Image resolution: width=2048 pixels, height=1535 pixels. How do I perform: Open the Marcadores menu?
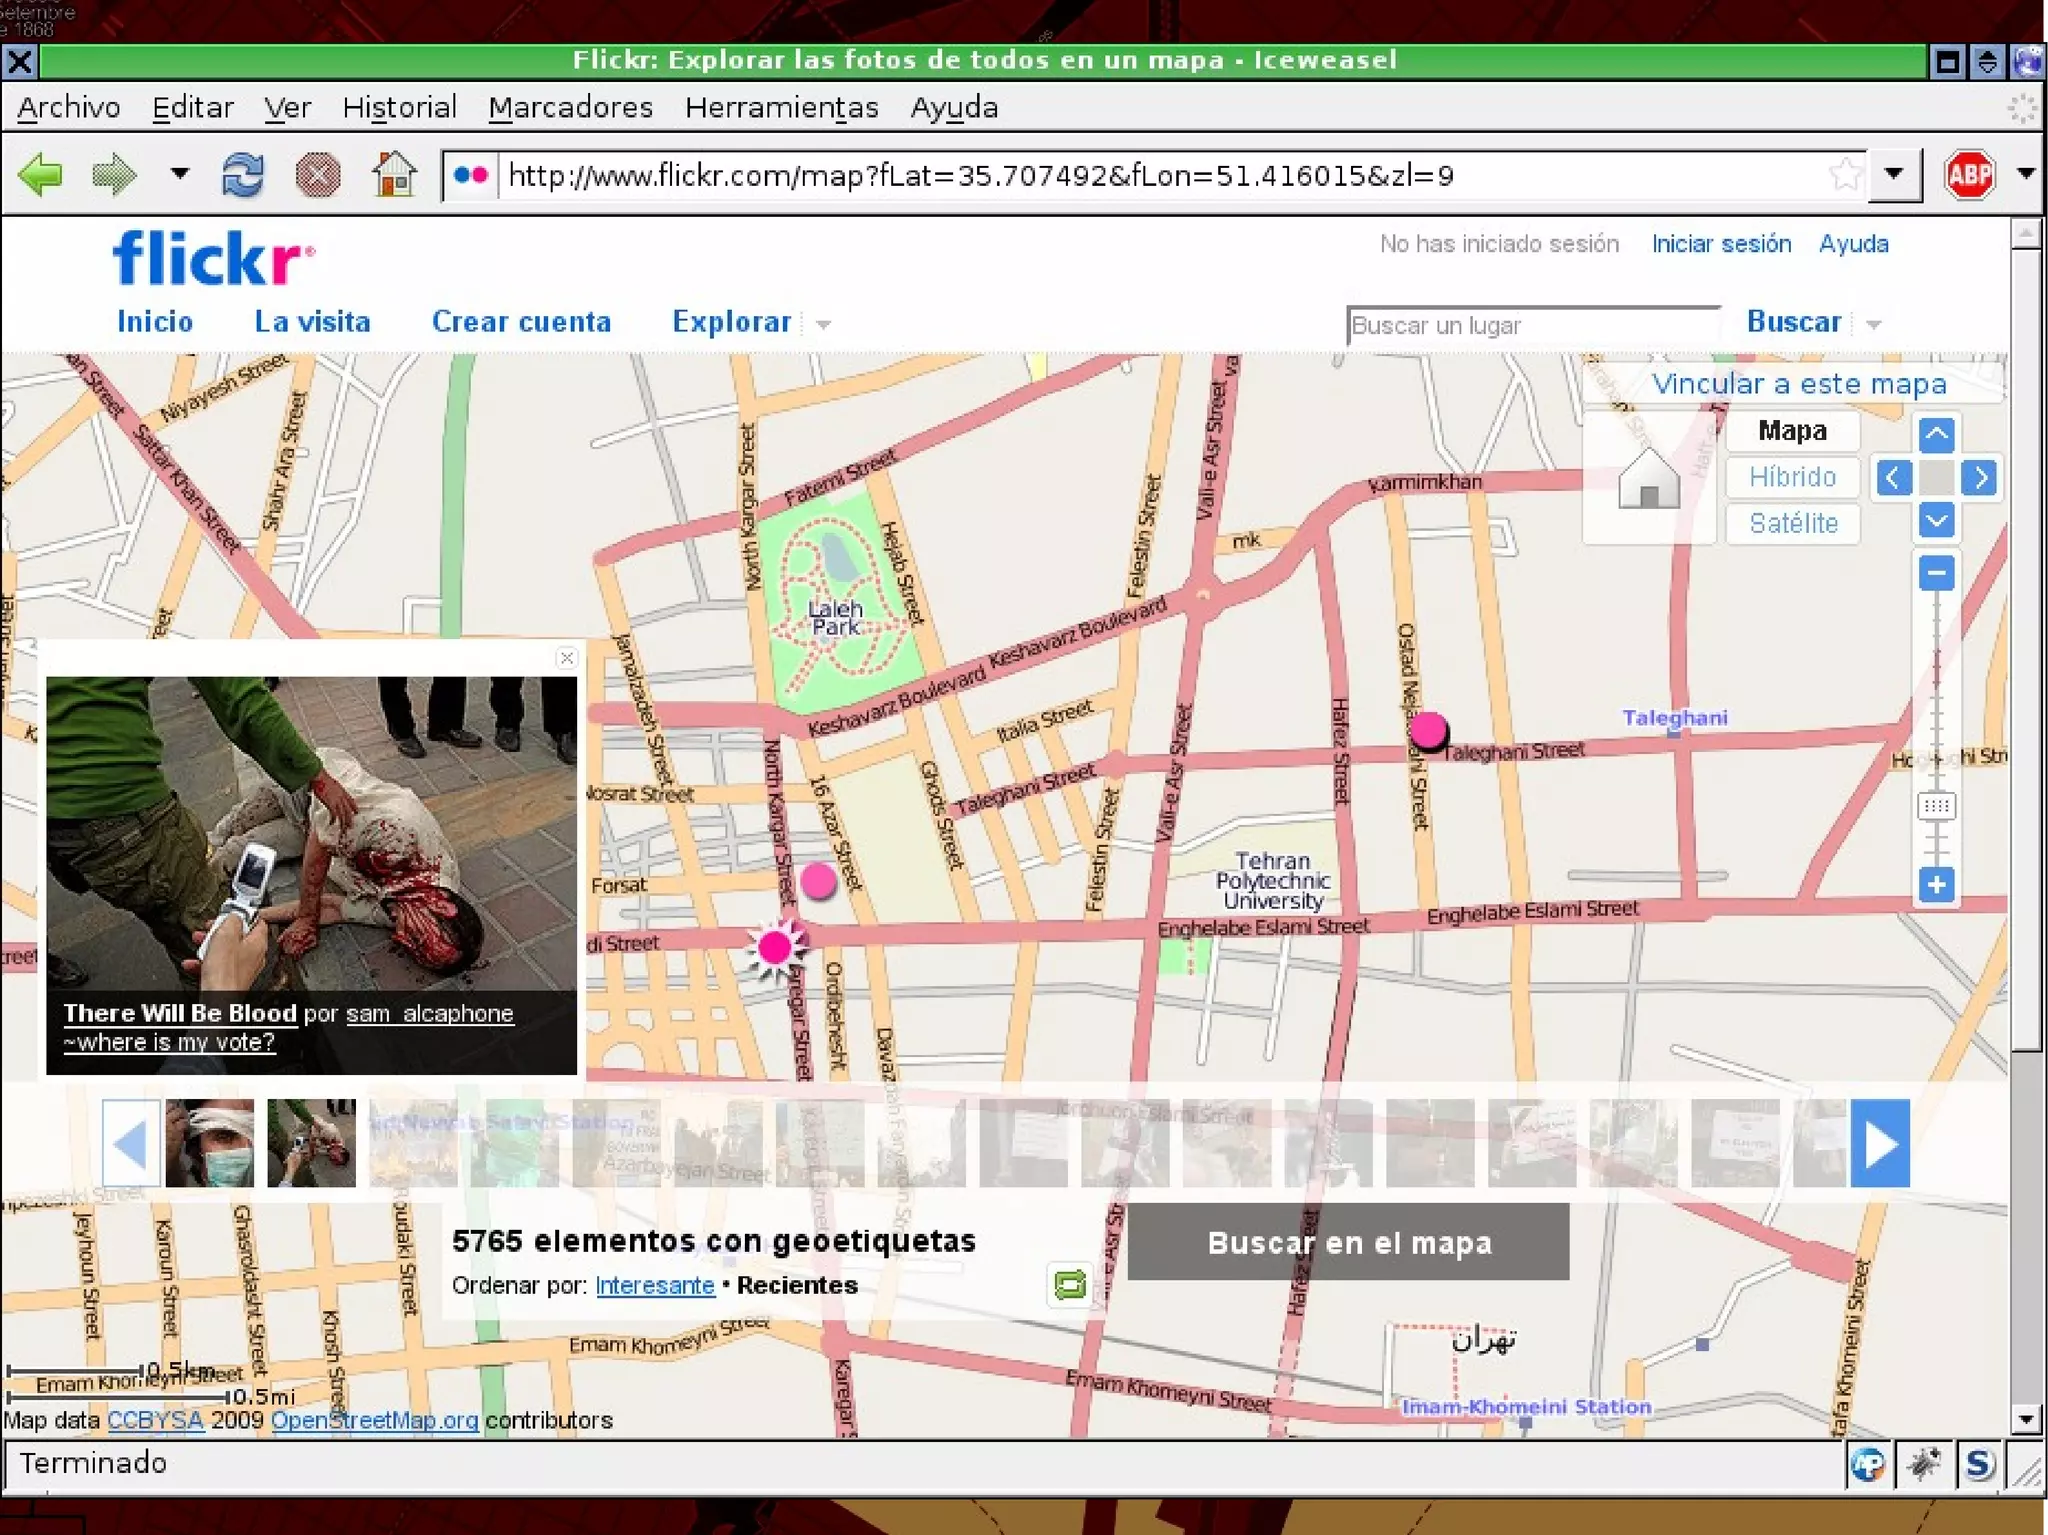click(x=570, y=107)
